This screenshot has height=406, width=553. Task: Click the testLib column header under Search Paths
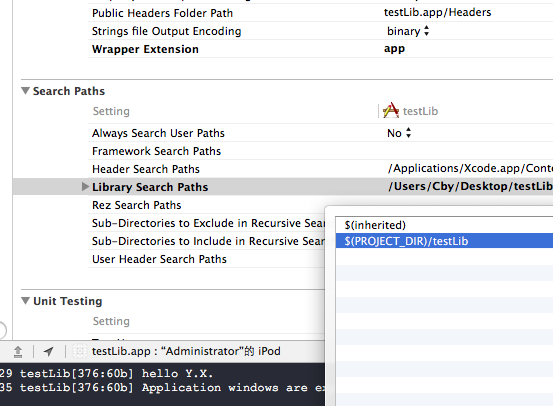pyautogui.click(x=420, y=111)
